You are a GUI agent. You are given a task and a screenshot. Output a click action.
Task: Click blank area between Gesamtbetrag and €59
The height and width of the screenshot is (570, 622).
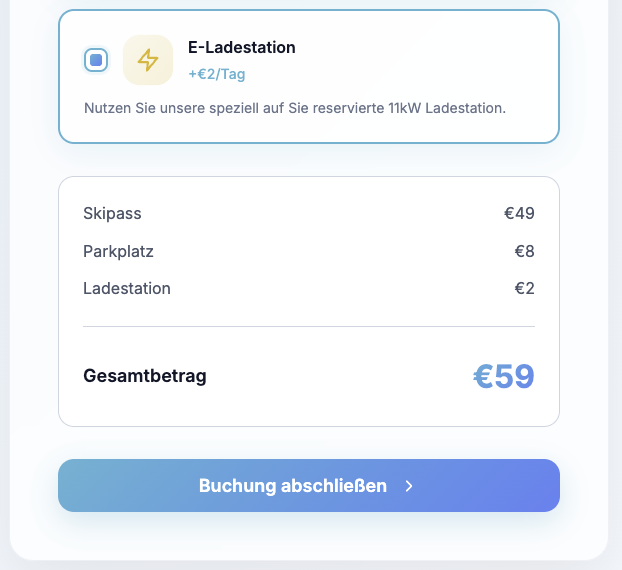point(340,376)
